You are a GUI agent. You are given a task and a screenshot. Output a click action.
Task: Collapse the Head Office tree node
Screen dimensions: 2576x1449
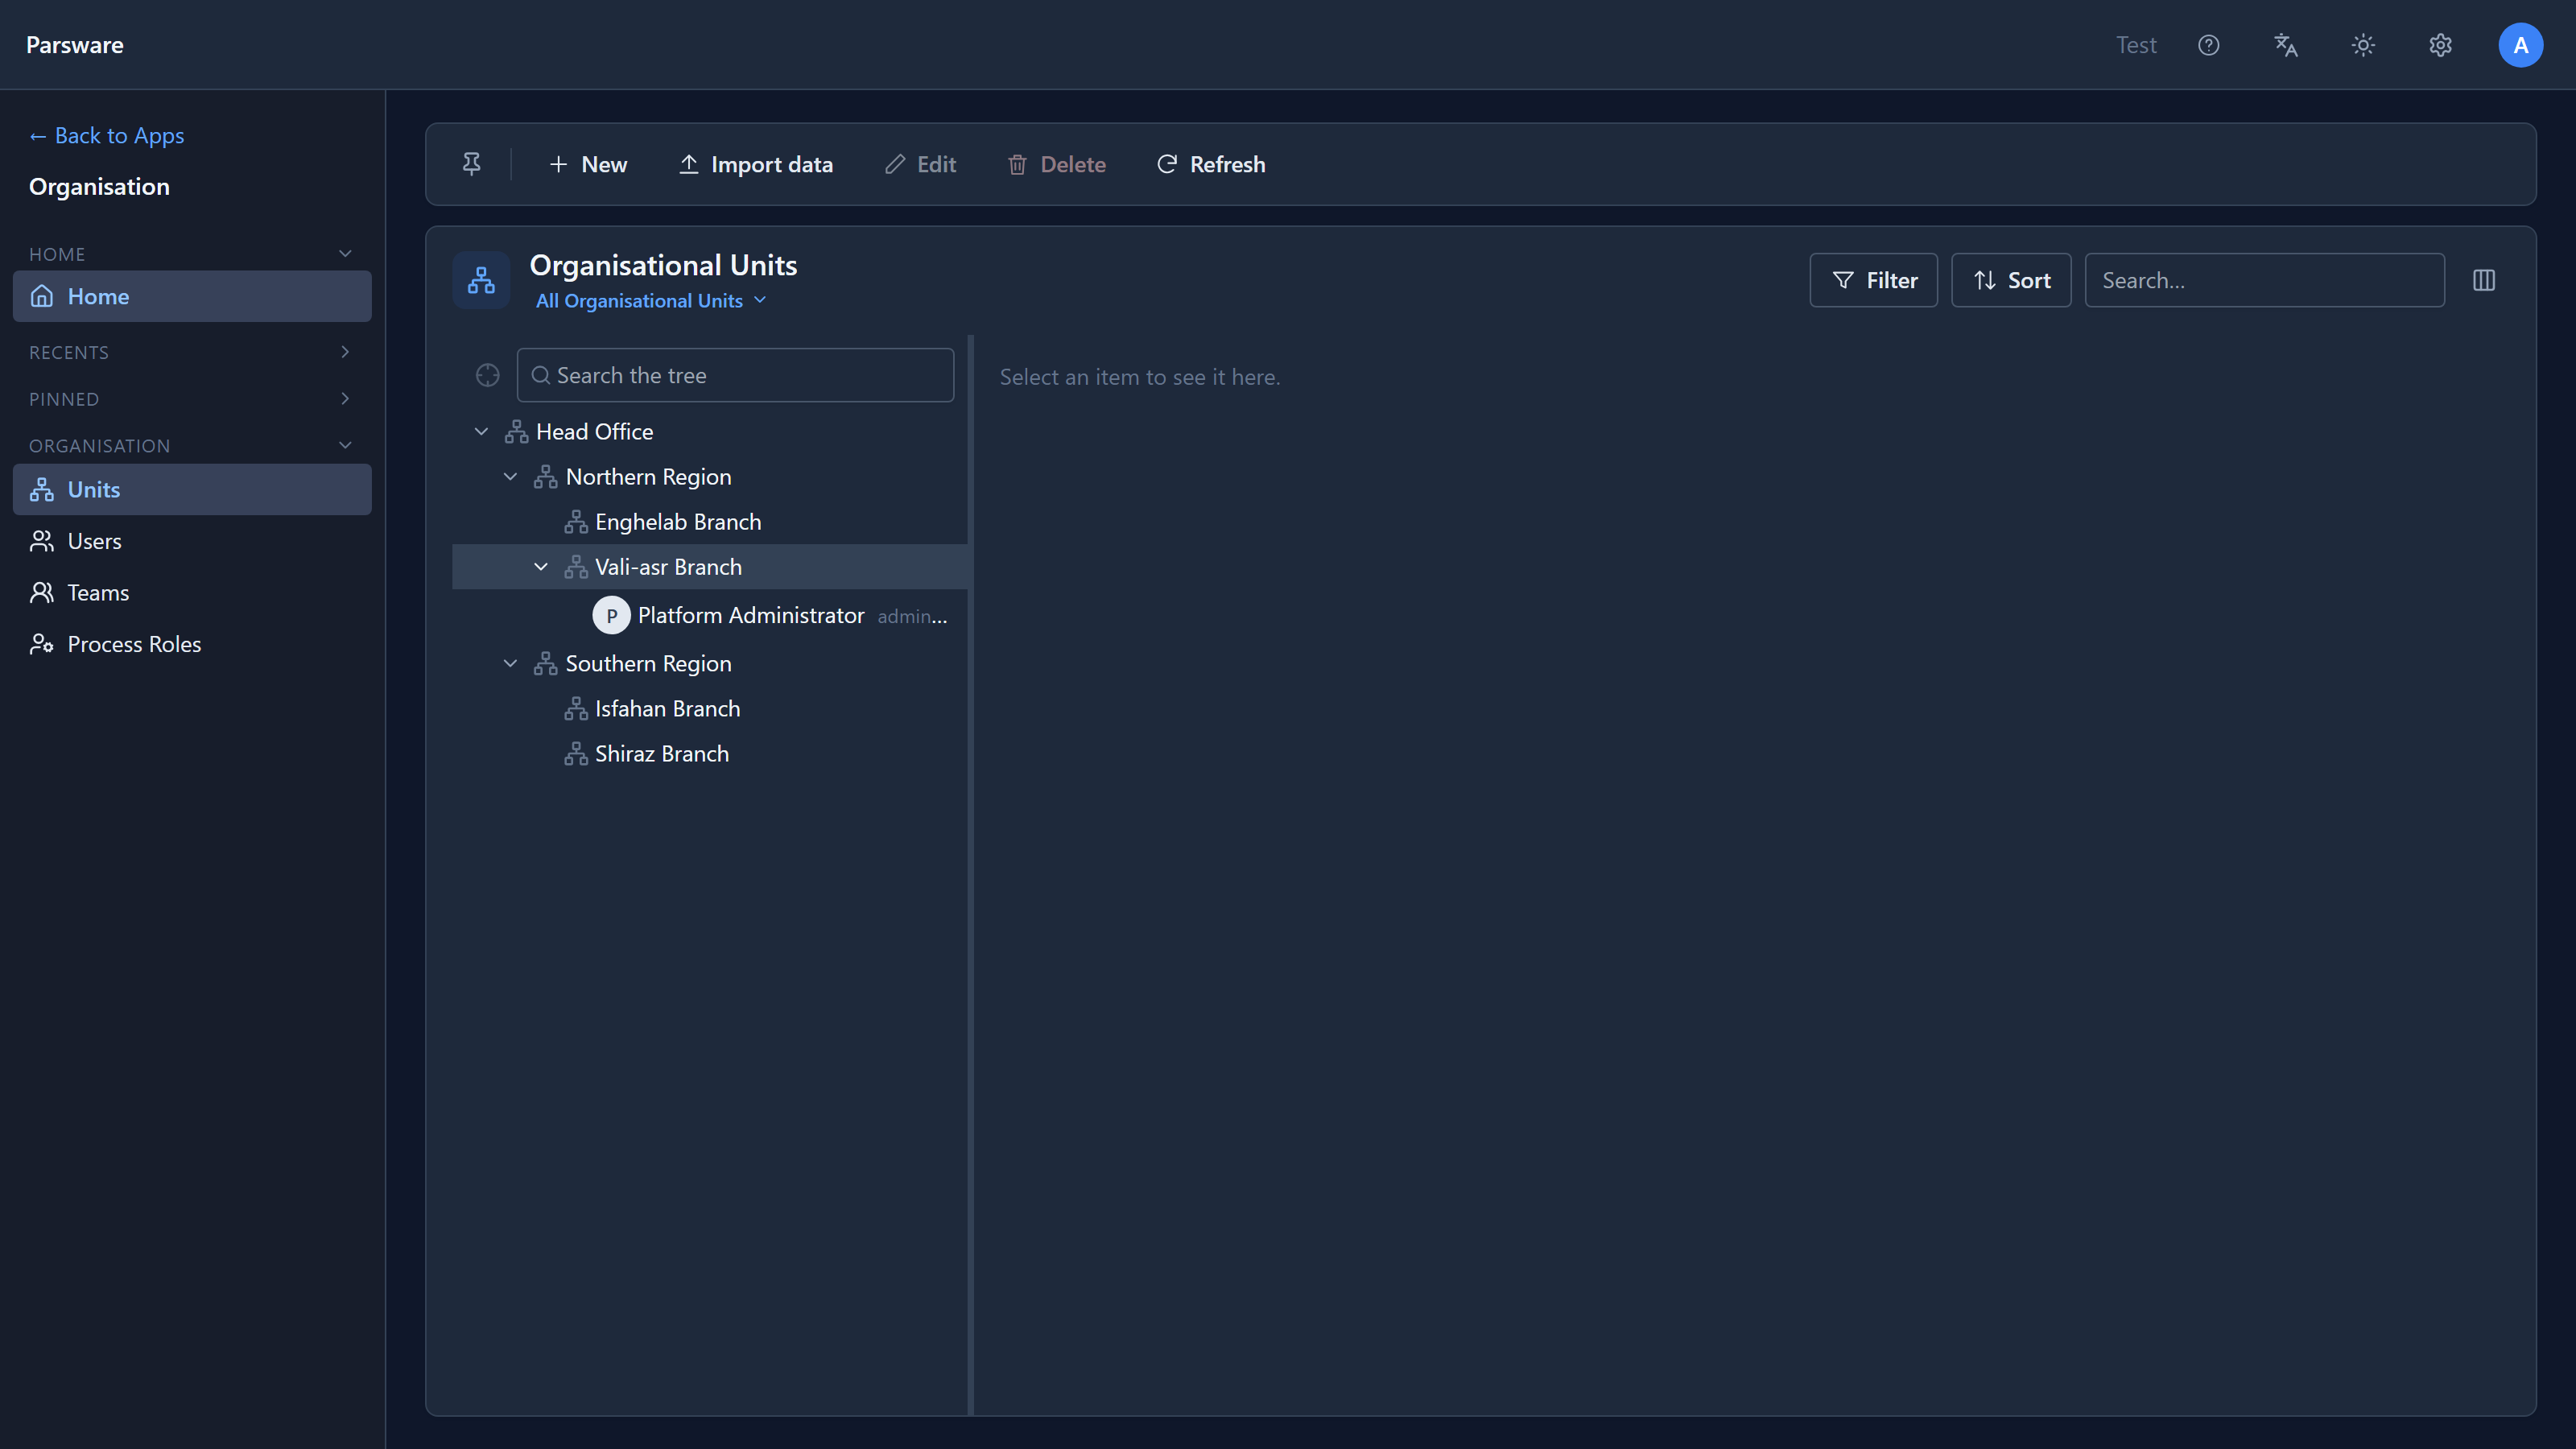click(x=481, y=432)
